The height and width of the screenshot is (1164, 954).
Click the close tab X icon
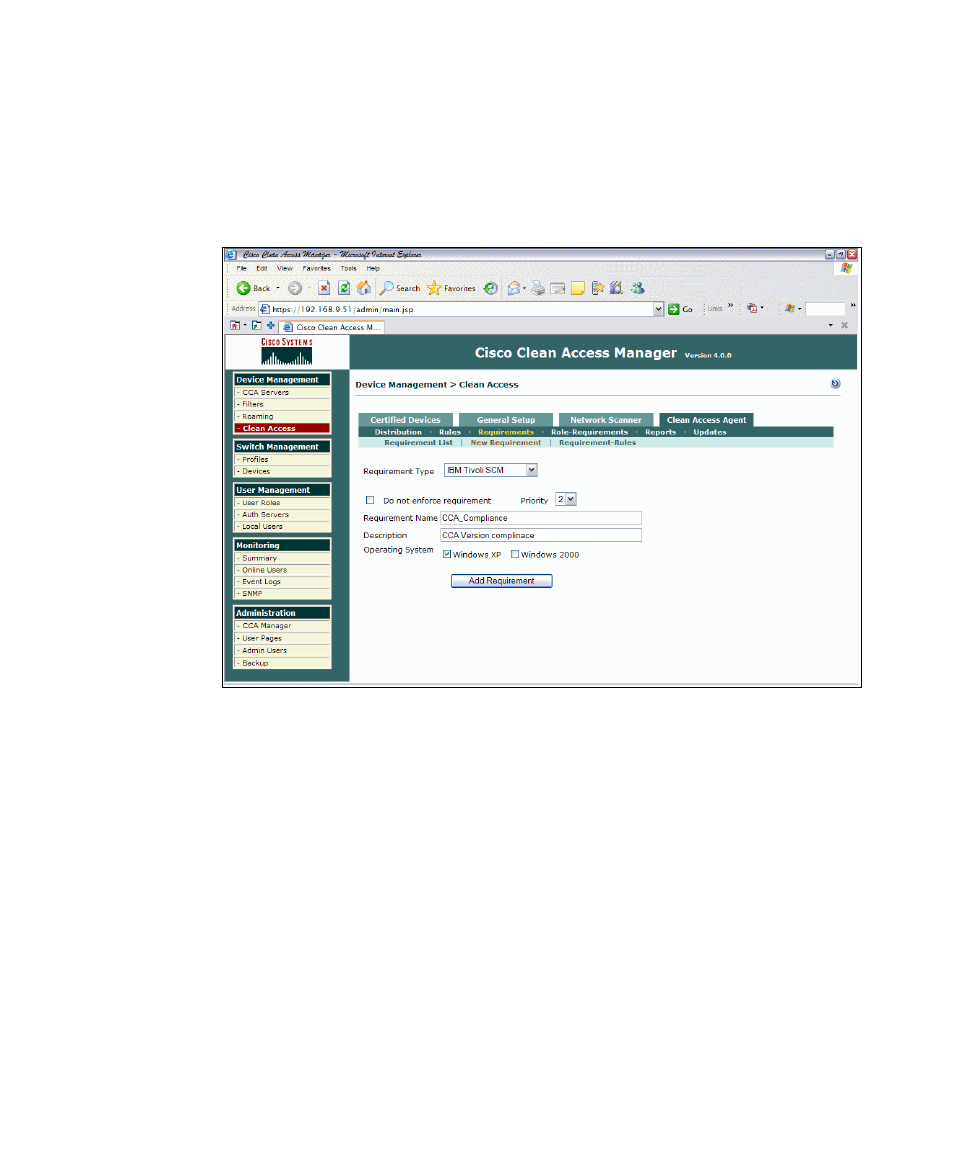coord(844,326)
